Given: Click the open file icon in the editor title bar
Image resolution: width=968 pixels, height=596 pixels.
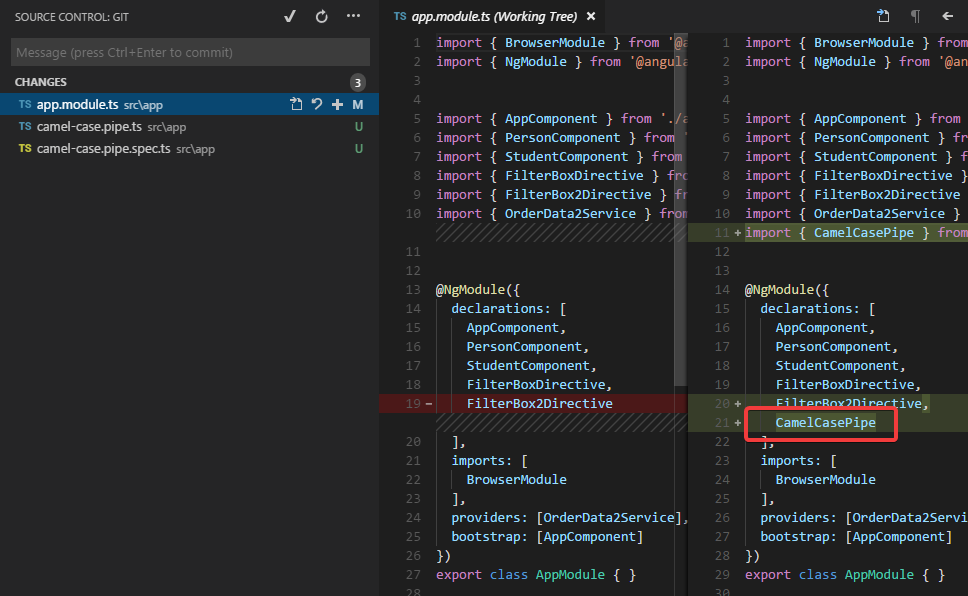Looking at the screenshot, I should 883,16.
